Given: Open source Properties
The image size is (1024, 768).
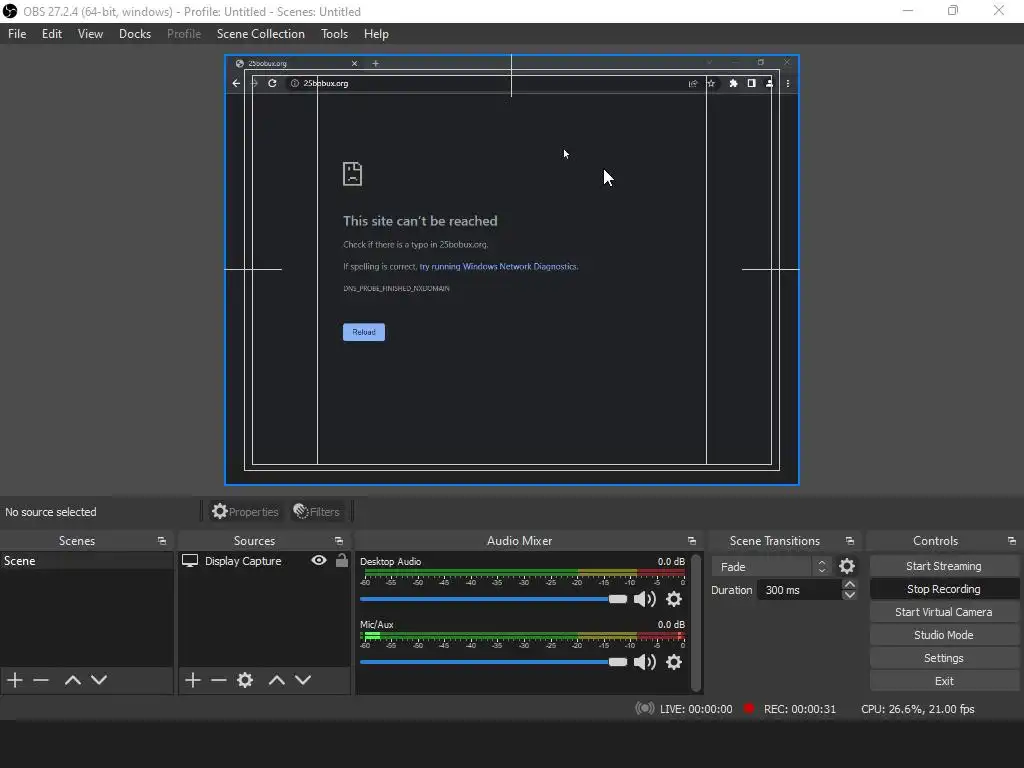Looking at the screenshot, I should (x=246, y=512).
